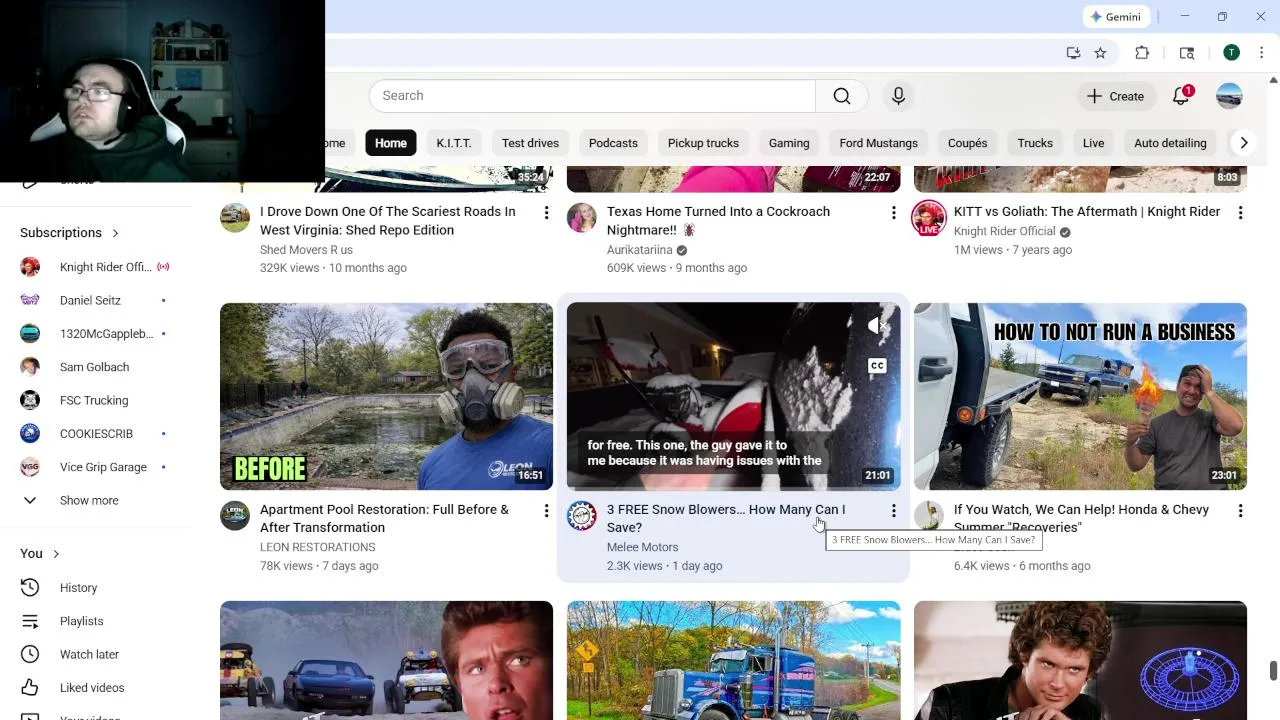Filter by Gaming chip

(789, 143)
